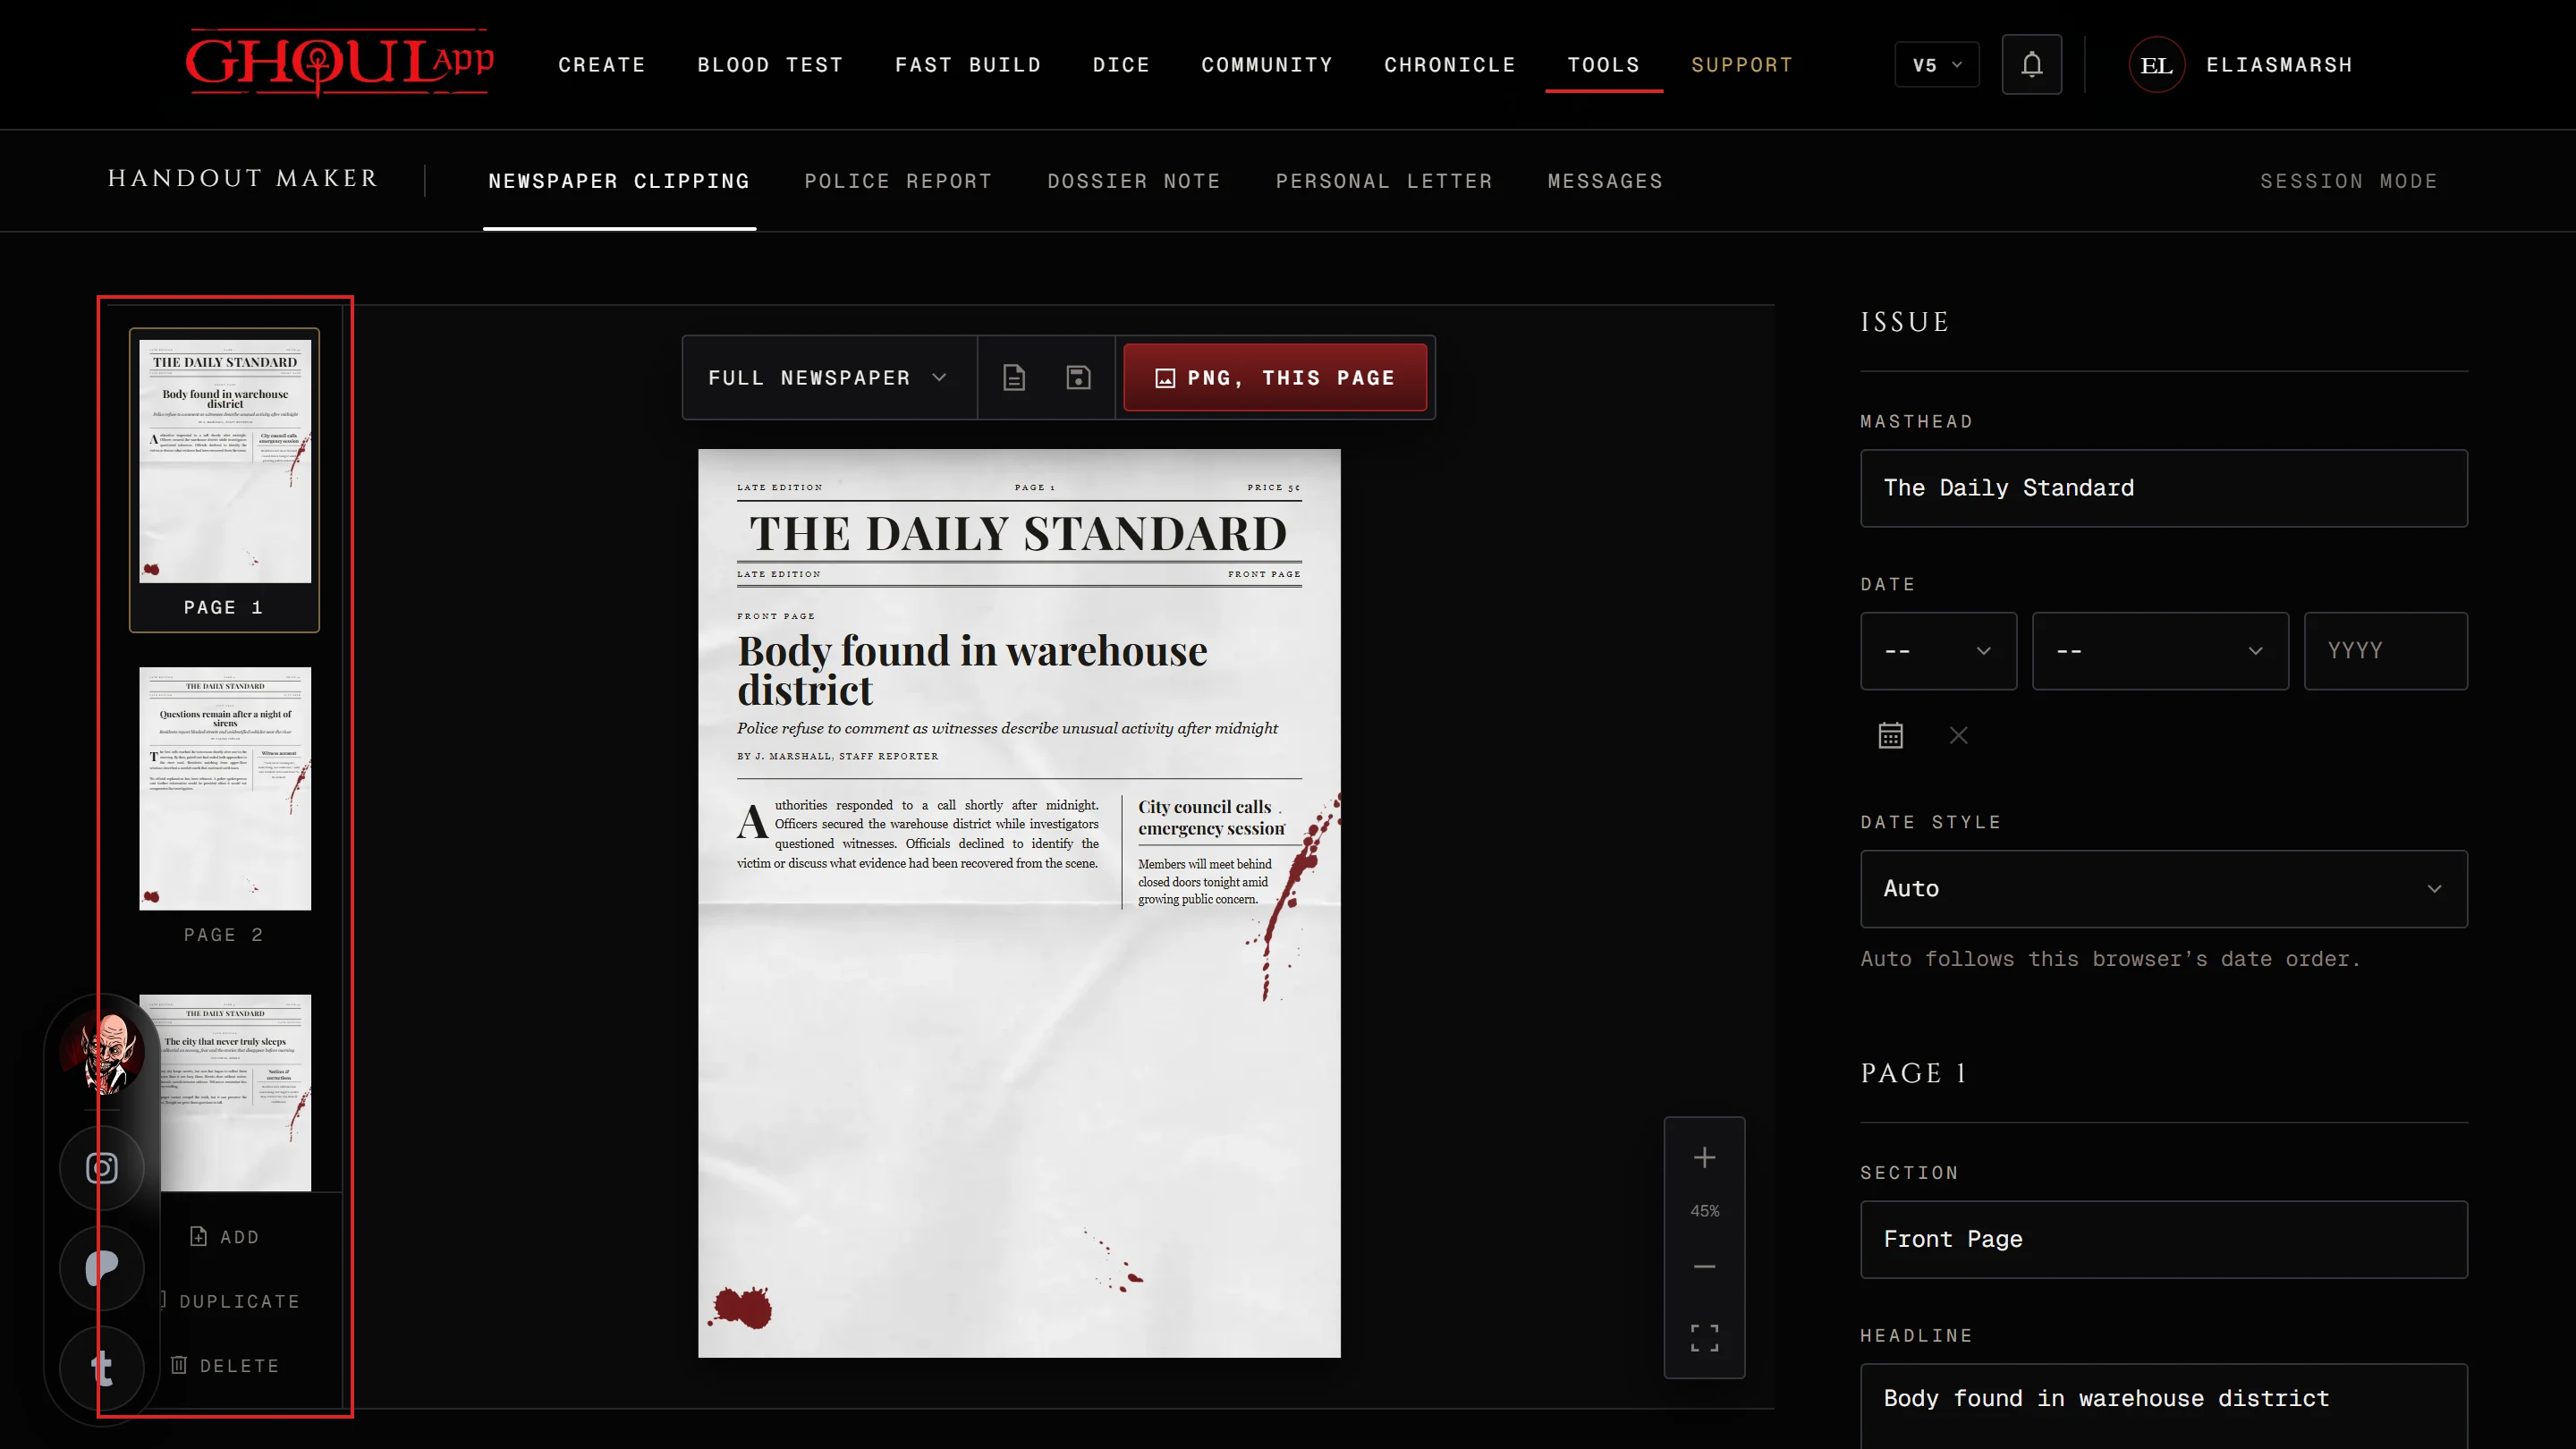Screen dimensions: 2576x1449
Task: Open the Create menu
Action: 601,65
